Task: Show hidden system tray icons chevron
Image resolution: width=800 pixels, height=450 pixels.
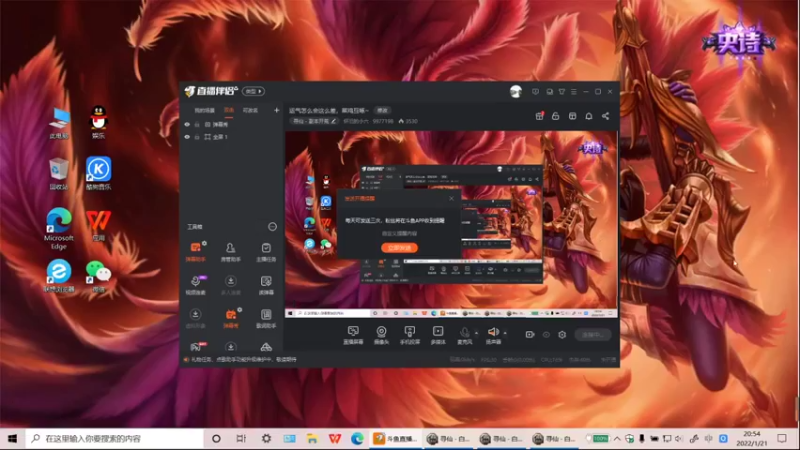Action: (x=617, y=439)
